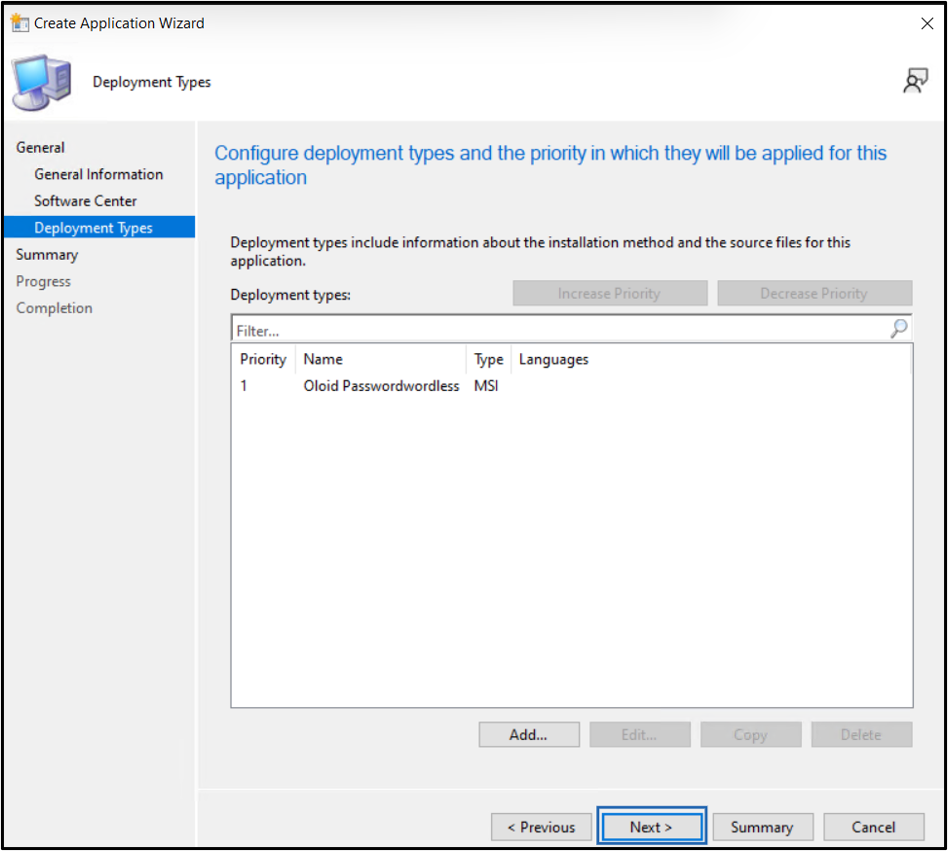Click the Decrease Priority button

pyautogui.click(x=814, y=293)
